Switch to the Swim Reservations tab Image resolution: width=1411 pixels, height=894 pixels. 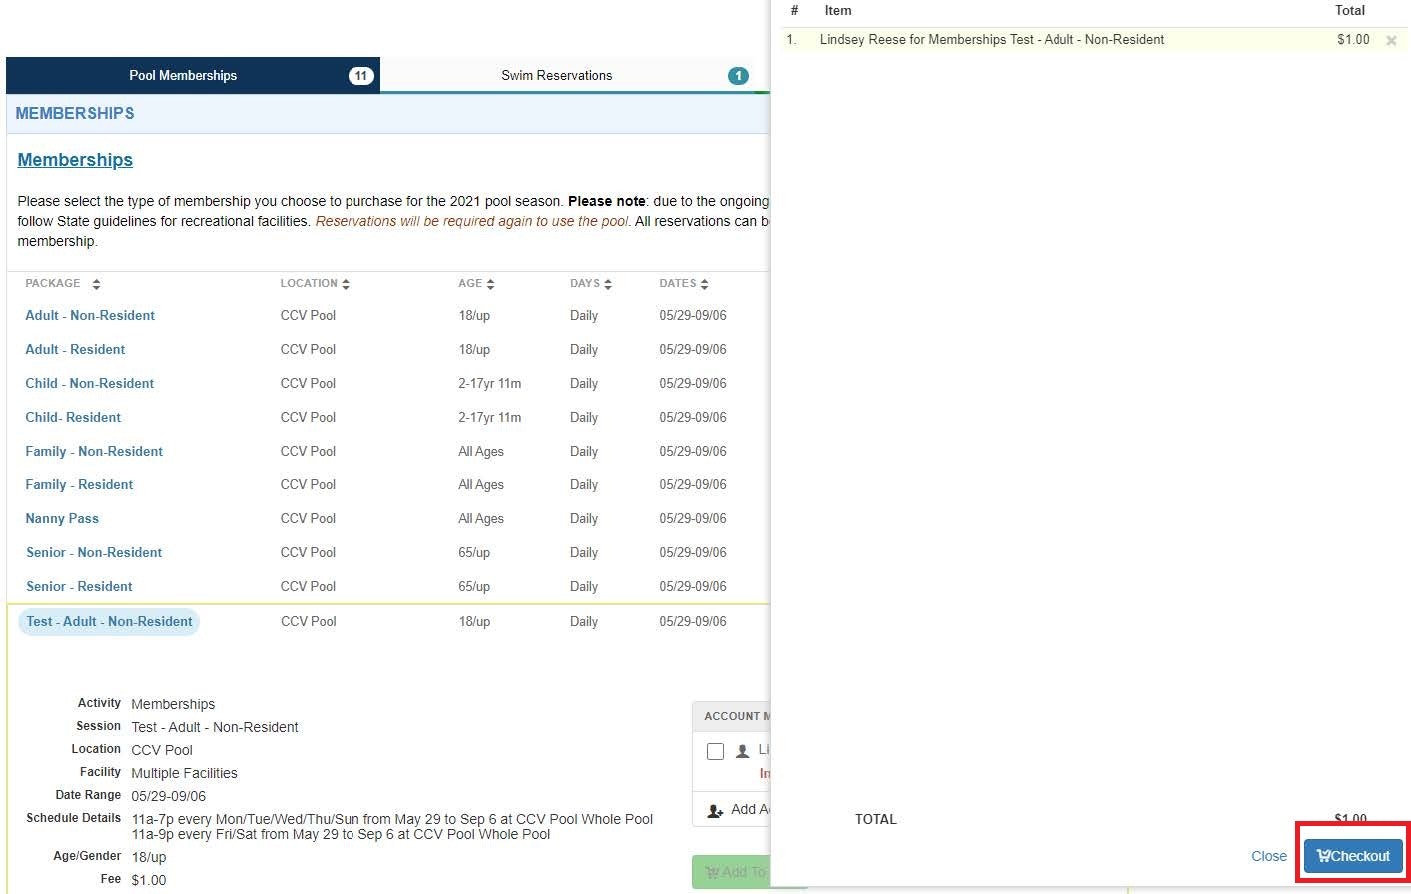click(556, 76)
